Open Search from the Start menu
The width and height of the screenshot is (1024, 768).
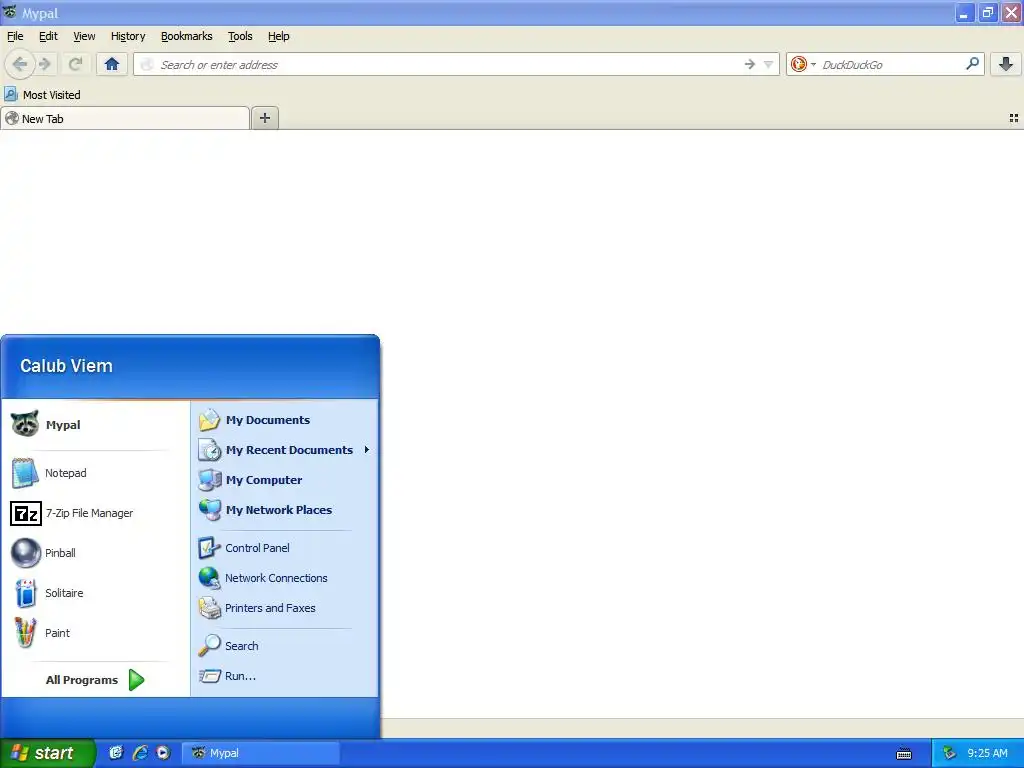click(284, 646)
